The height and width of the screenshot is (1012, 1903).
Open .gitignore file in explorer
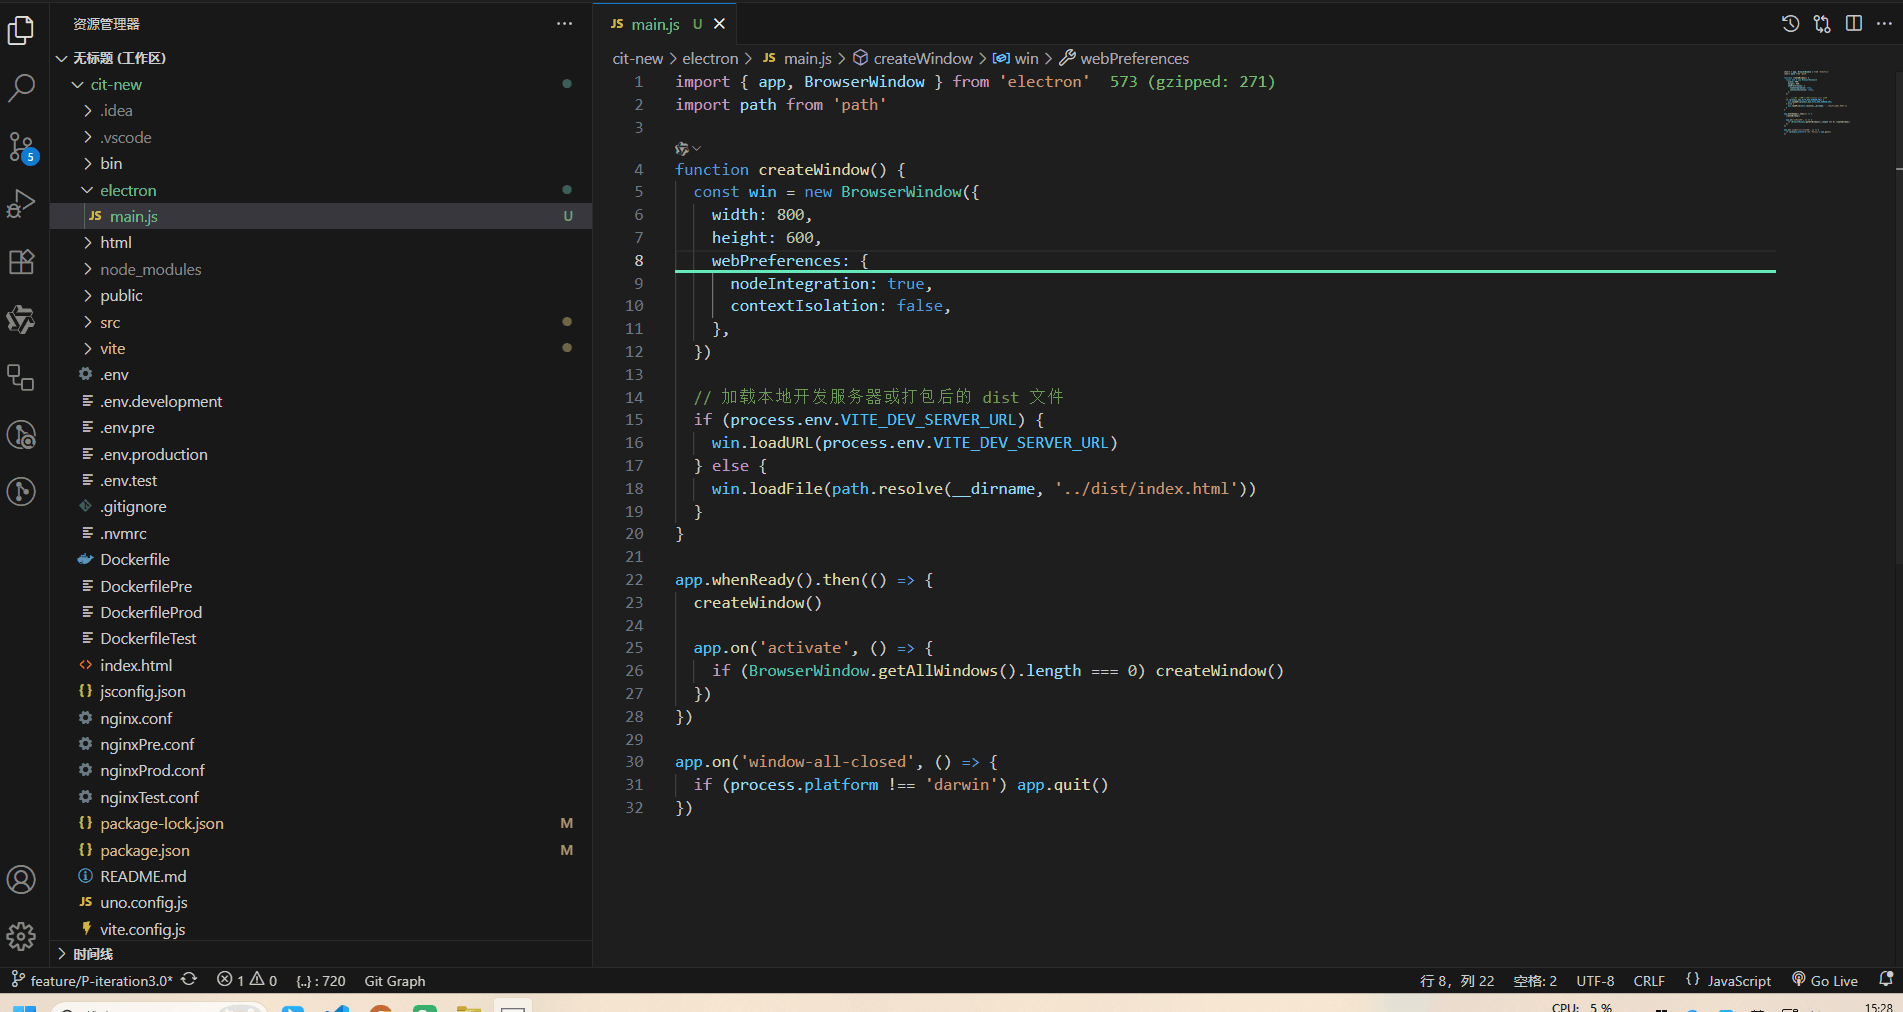coord(321,506)
